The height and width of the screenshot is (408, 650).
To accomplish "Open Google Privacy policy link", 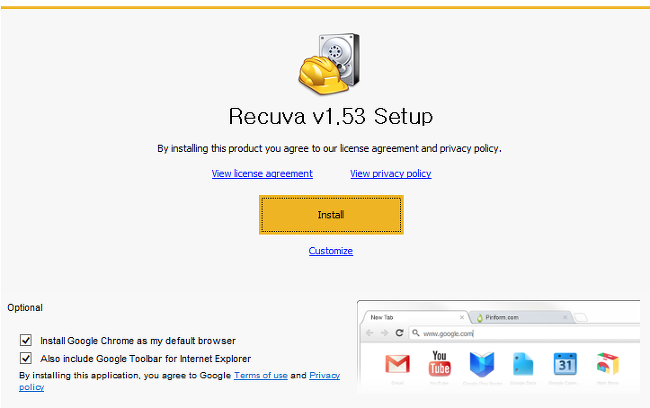I will point(325,375).
